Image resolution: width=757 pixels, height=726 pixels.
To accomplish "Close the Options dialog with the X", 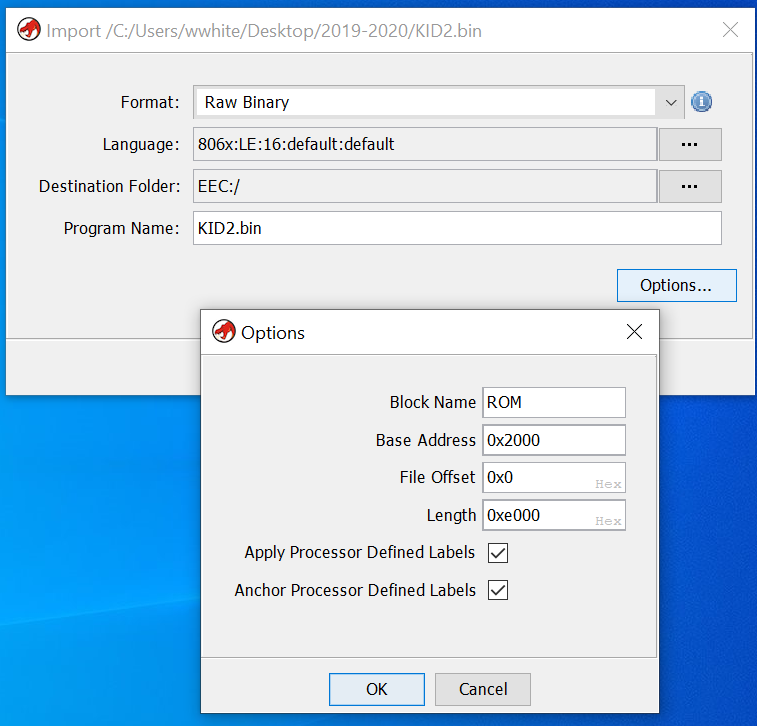I will point(634,332).
